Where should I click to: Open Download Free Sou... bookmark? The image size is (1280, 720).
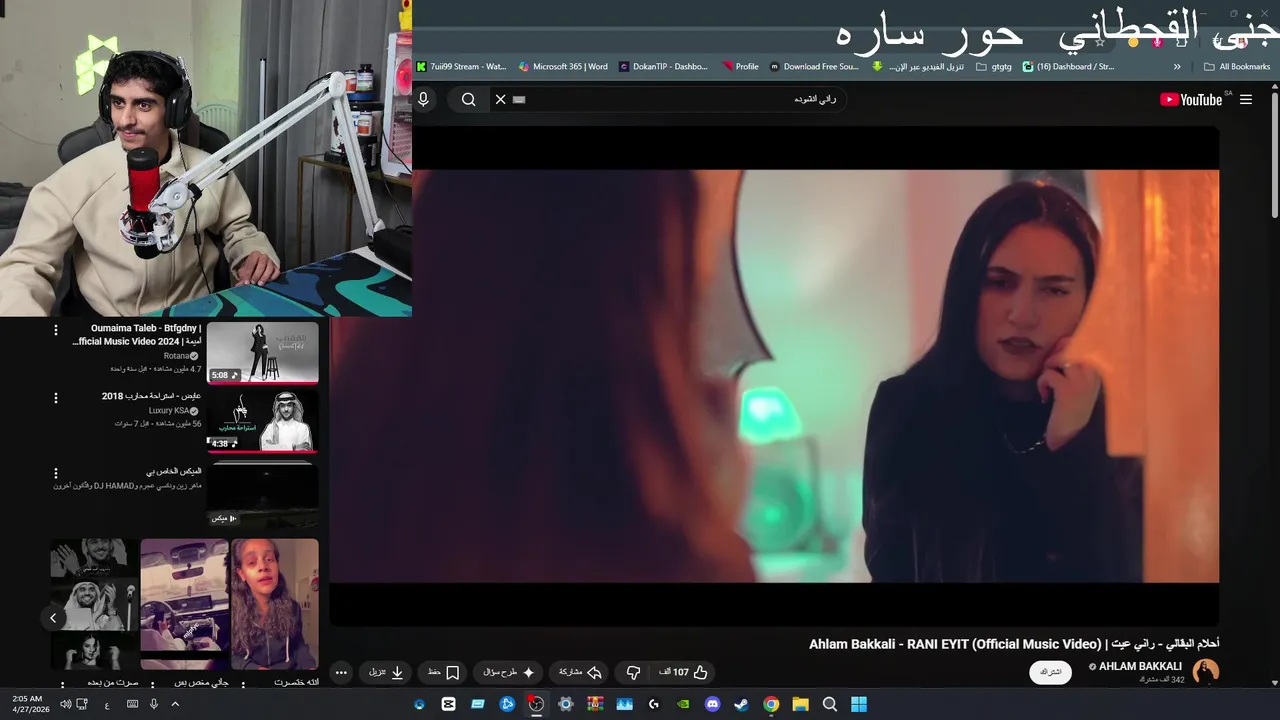814,67
